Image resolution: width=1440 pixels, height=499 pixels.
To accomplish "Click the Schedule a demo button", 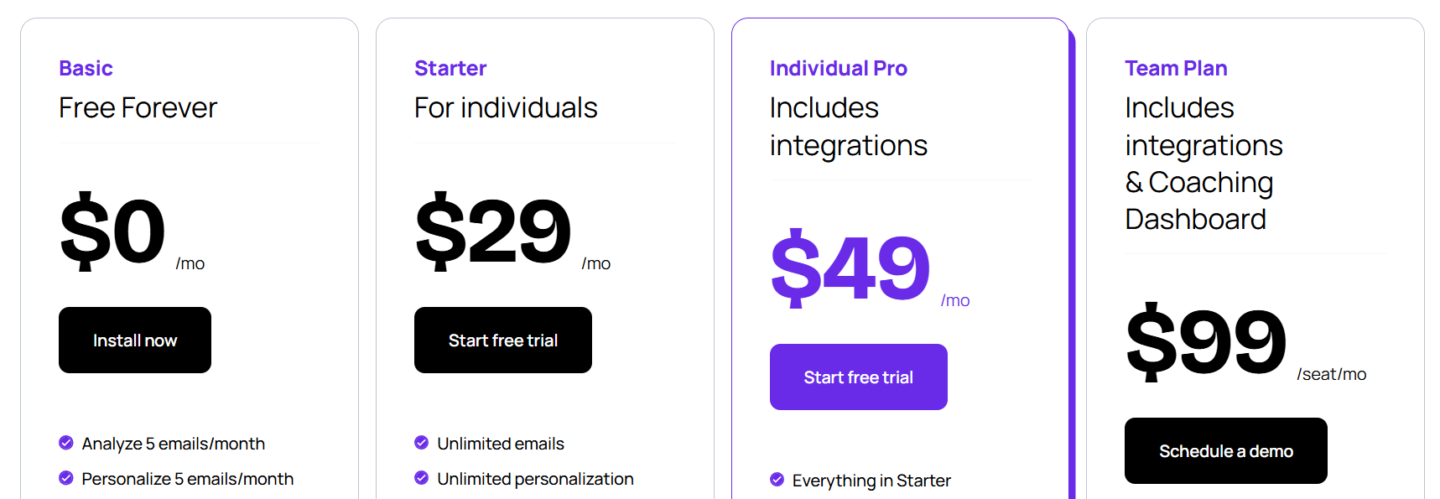I will pyautogui.click(x=1226, y=451).
